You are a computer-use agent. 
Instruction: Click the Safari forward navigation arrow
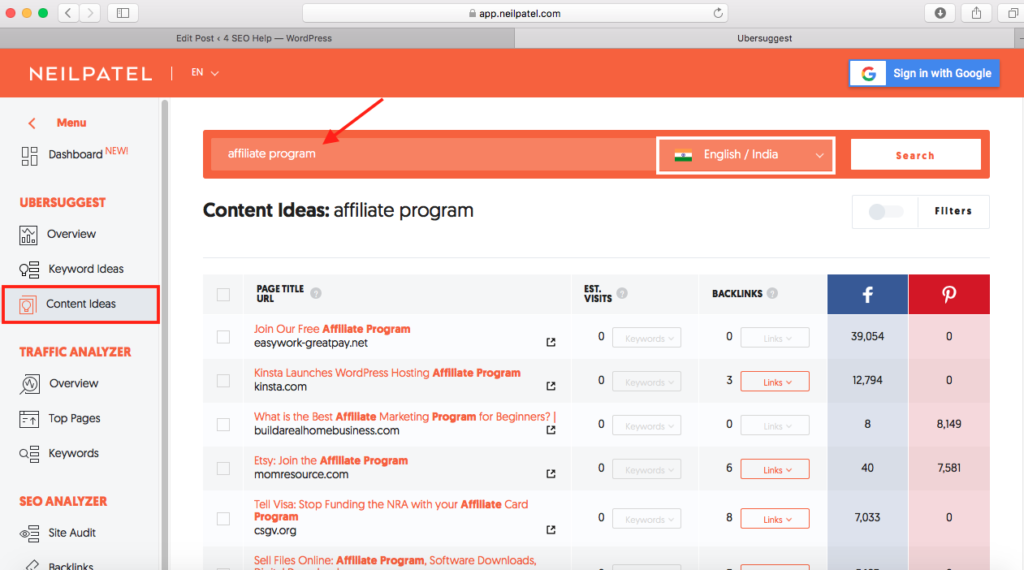pyautogui.click(x=90, y=13)
